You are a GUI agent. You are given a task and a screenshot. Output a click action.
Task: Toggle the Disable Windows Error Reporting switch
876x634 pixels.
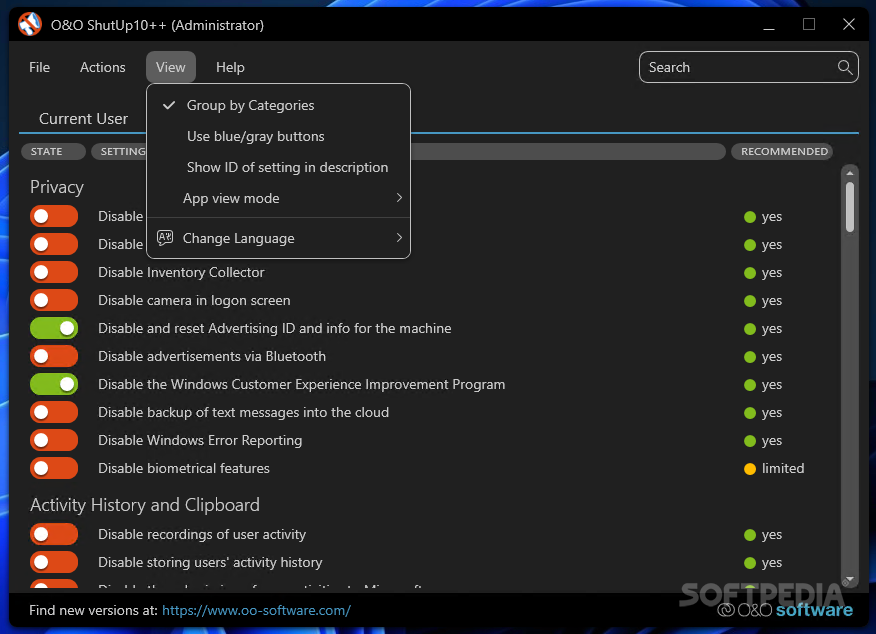54,440
